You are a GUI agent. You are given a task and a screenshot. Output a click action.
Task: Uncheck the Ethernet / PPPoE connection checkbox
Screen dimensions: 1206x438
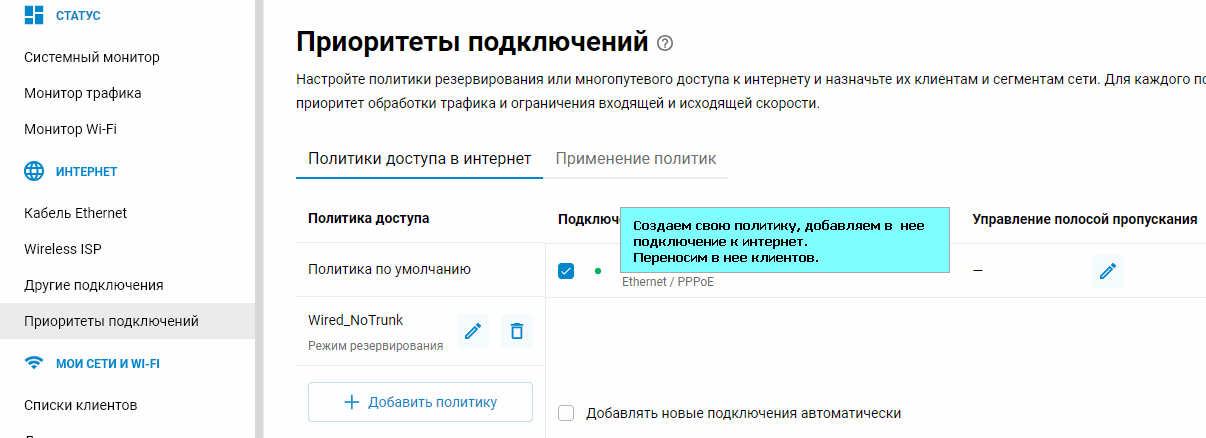click(566, 271)
